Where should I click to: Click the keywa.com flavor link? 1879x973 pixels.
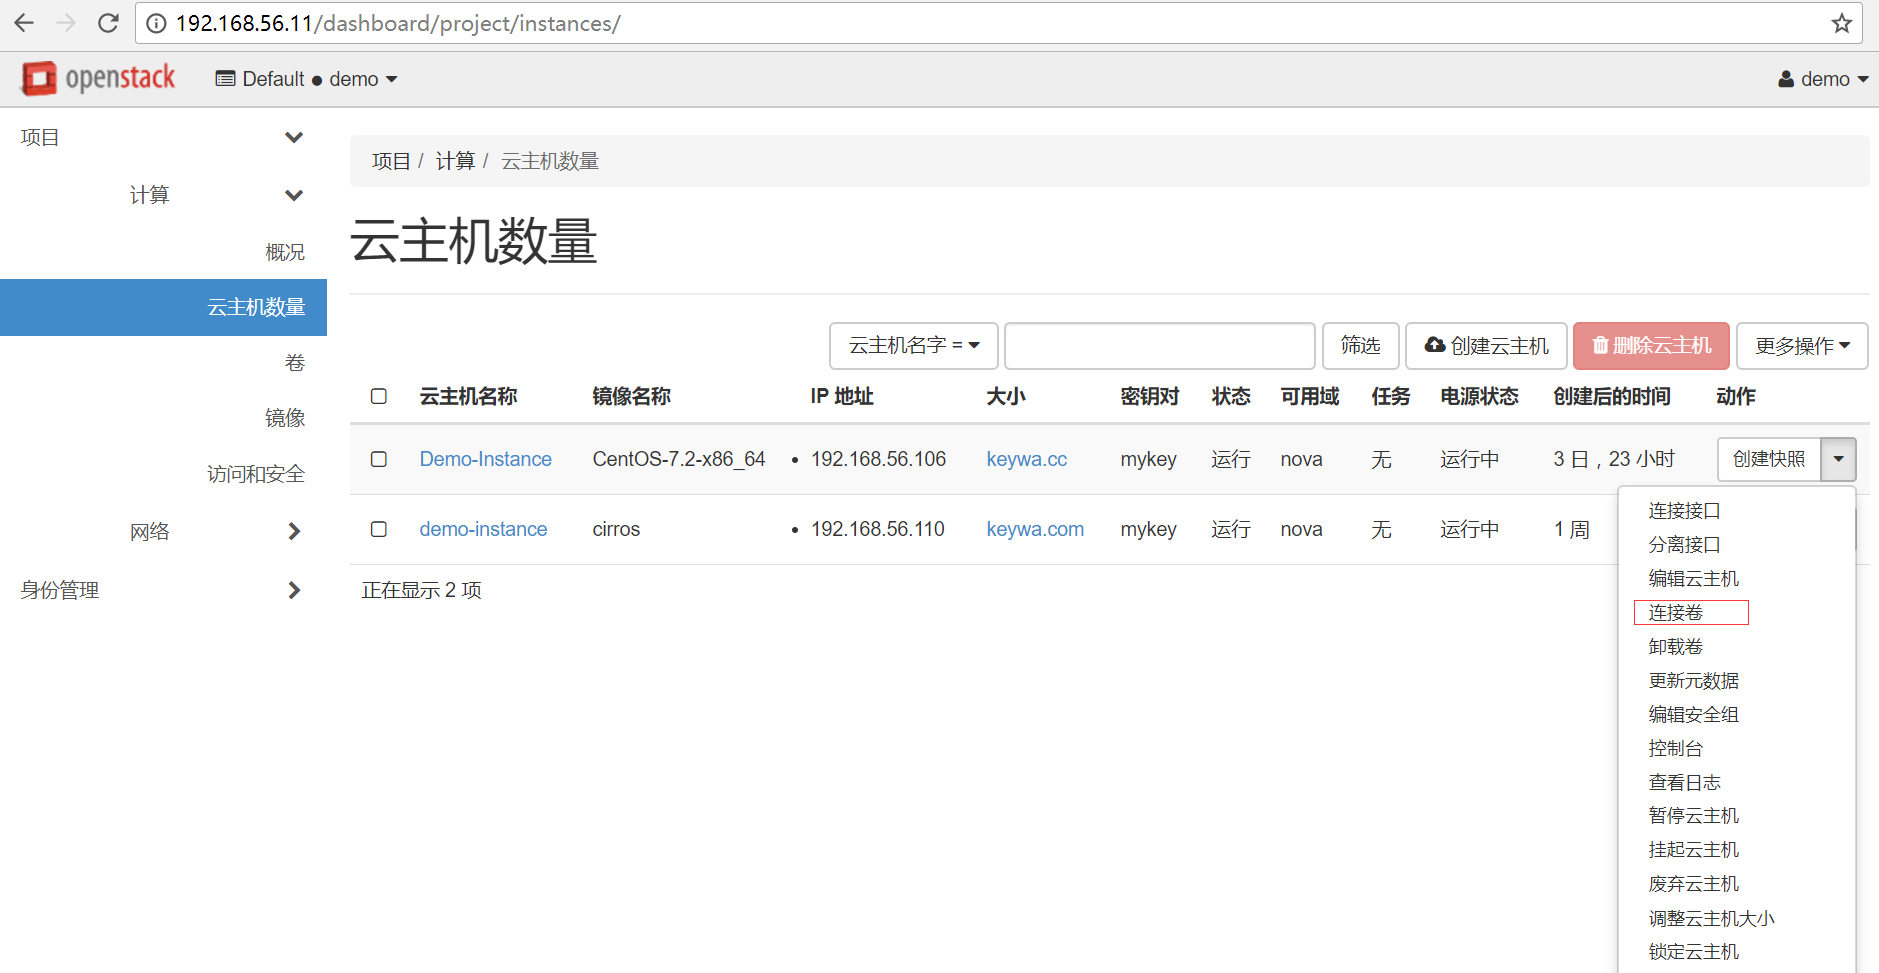click(x=1035, y=529)
